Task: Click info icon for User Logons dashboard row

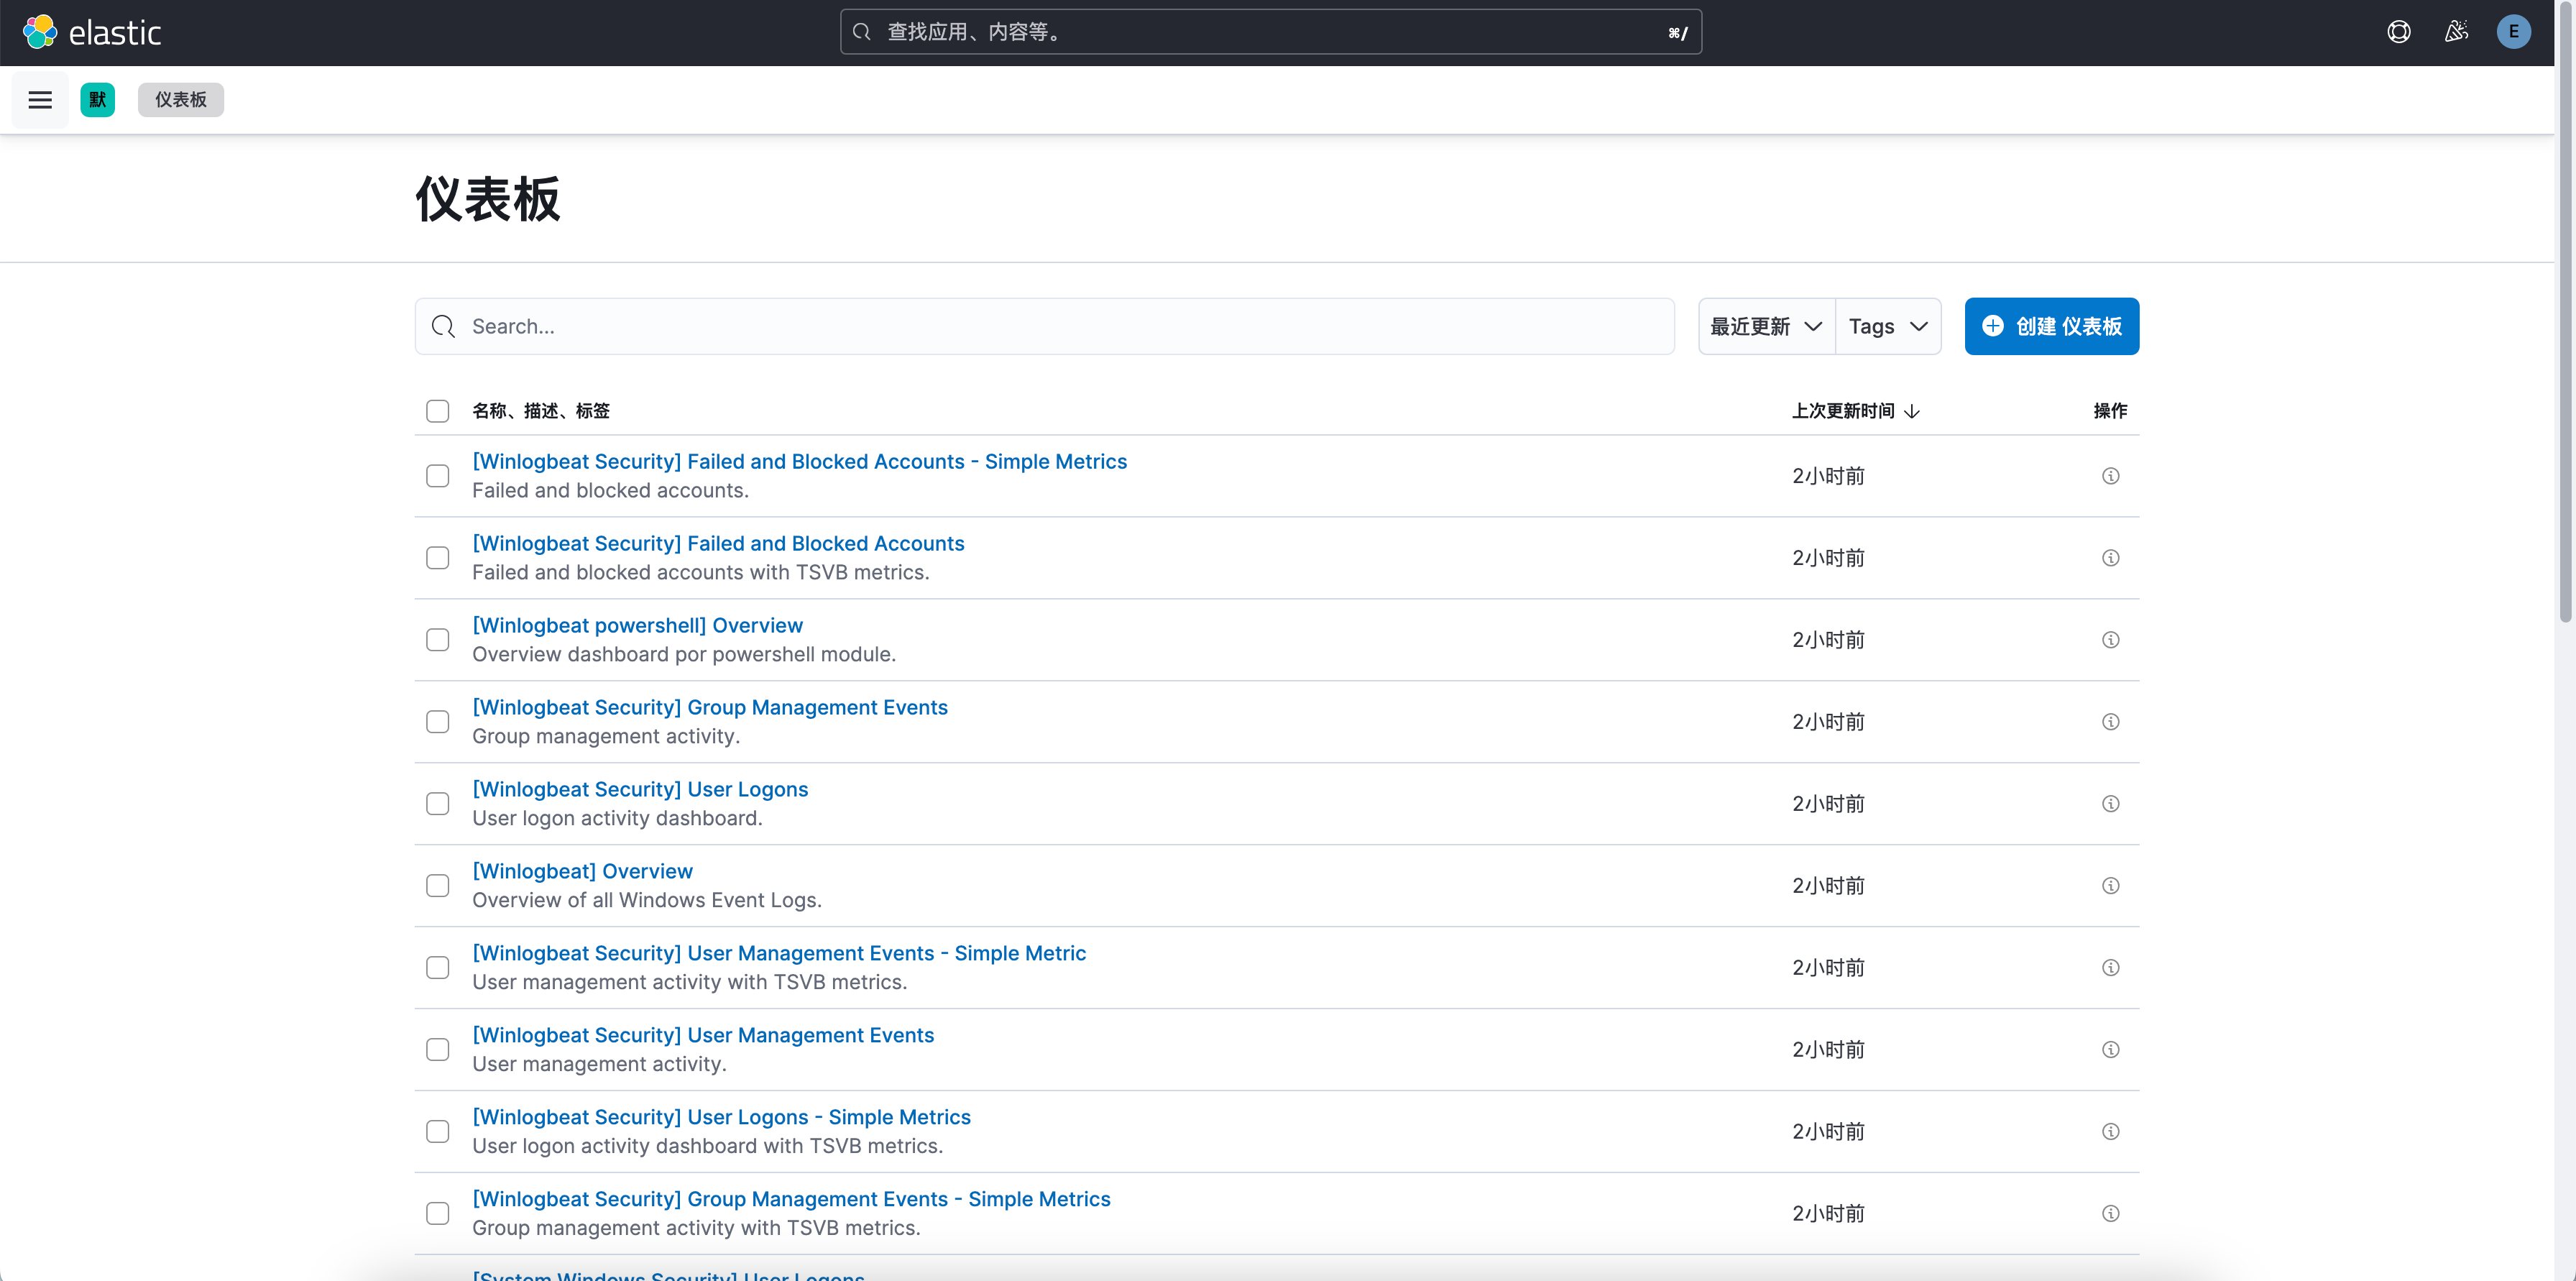Action: pos(2110,804)
